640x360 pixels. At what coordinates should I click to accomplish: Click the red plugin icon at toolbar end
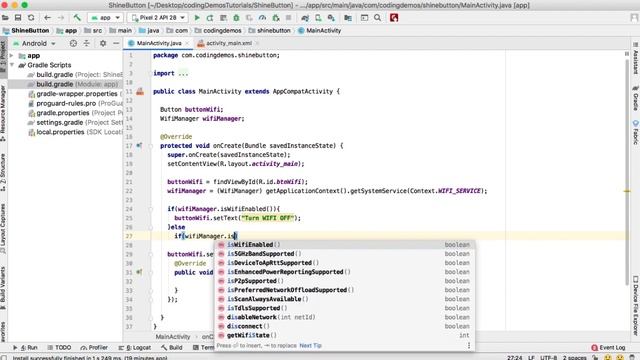point(394,18)
